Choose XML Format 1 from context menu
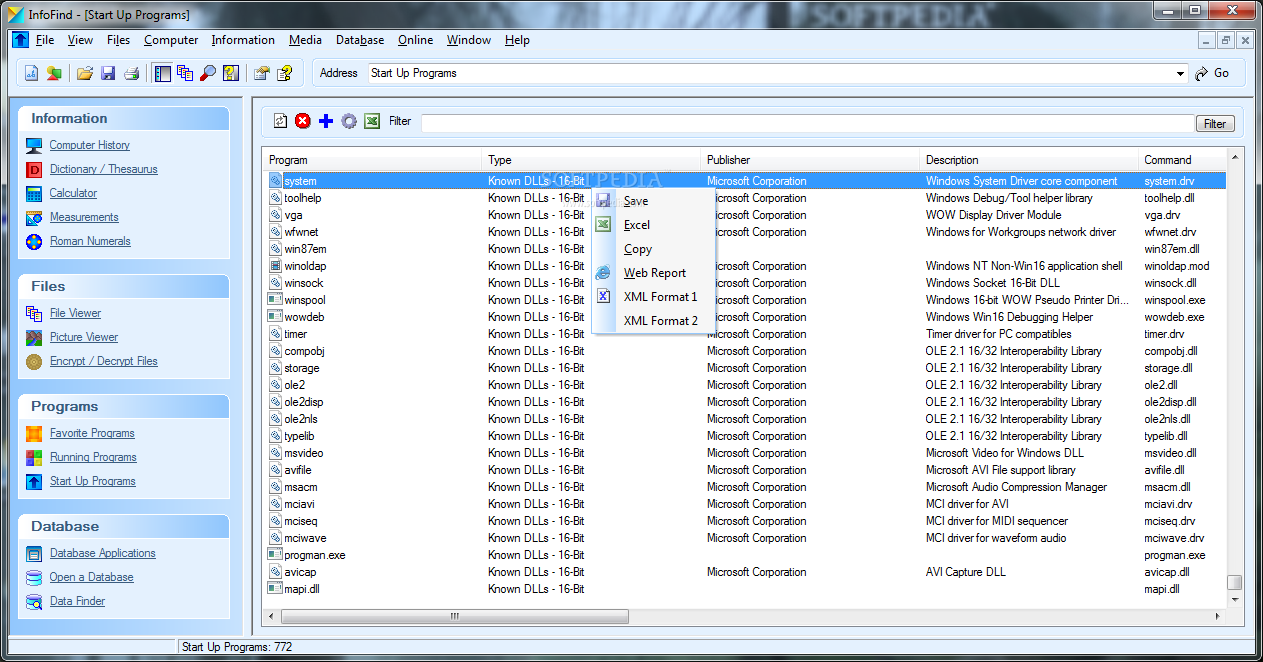 [x=654, y=297]
